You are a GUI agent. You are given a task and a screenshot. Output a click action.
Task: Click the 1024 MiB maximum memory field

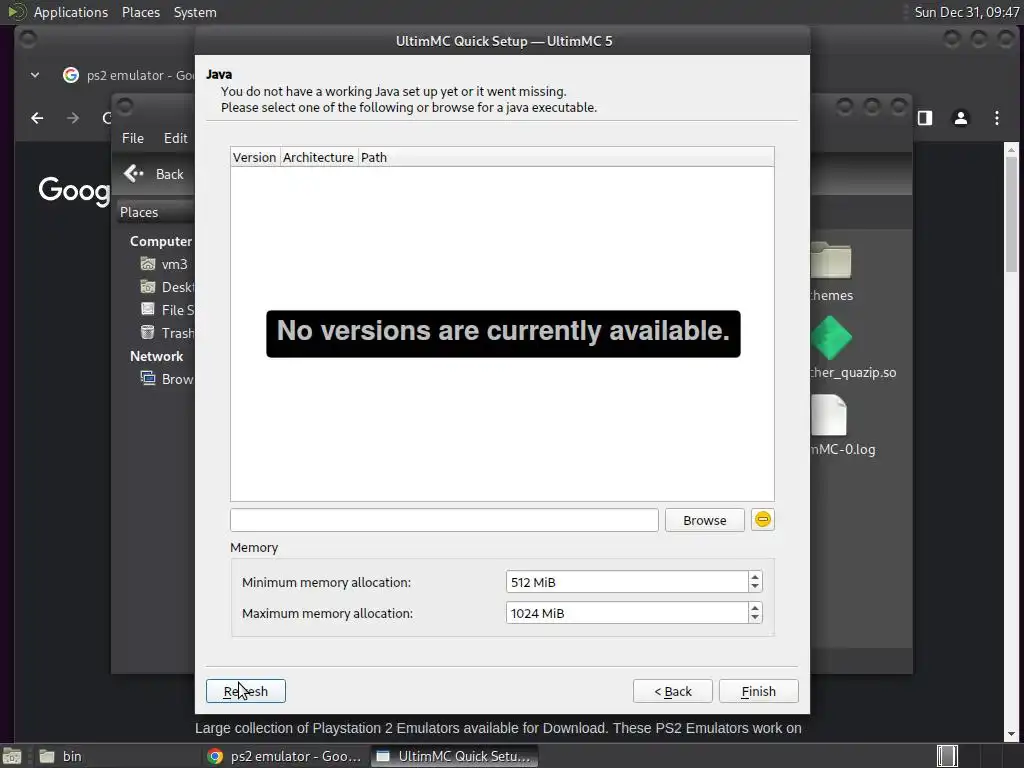pyautogui.click(x=627, y=613)
